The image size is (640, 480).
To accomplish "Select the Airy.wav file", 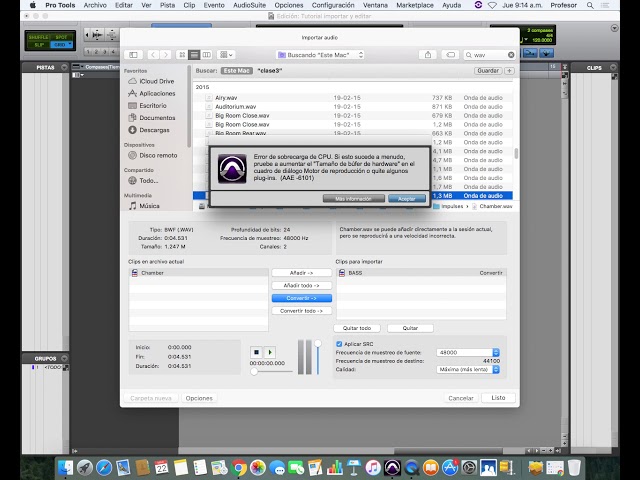I will tap(353, 98).
